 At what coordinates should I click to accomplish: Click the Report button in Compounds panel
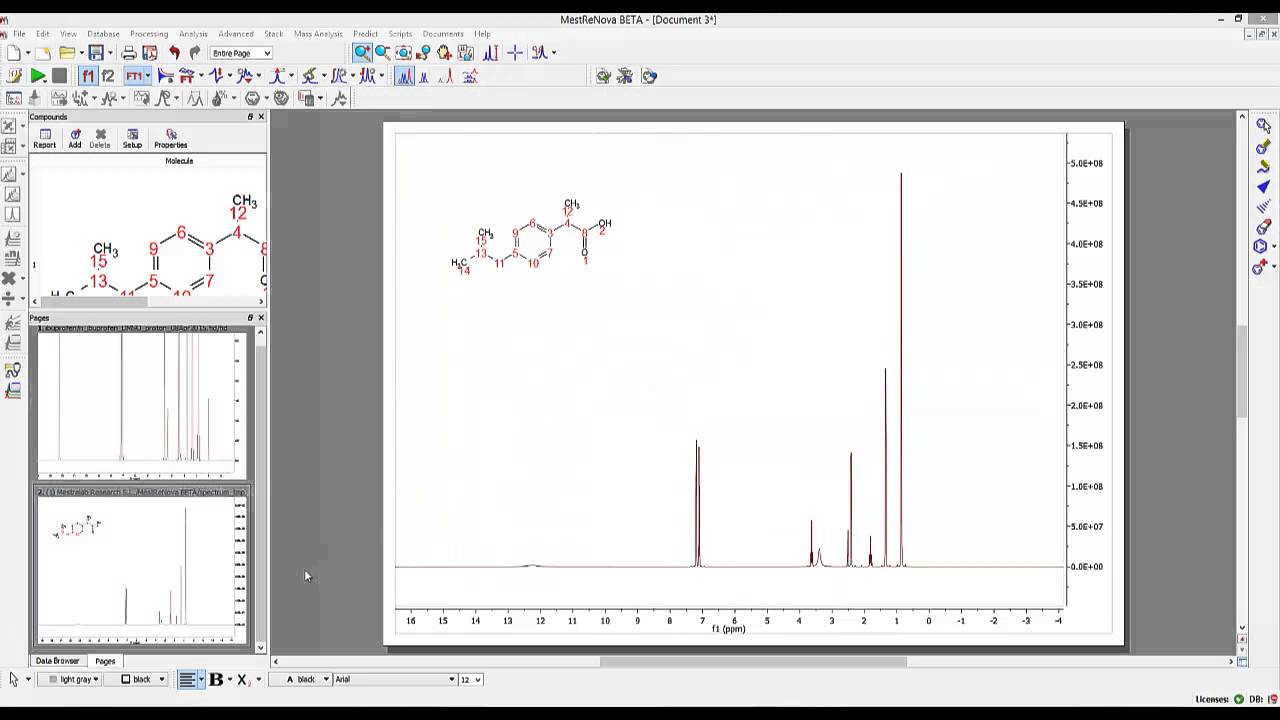coord(45,139)
